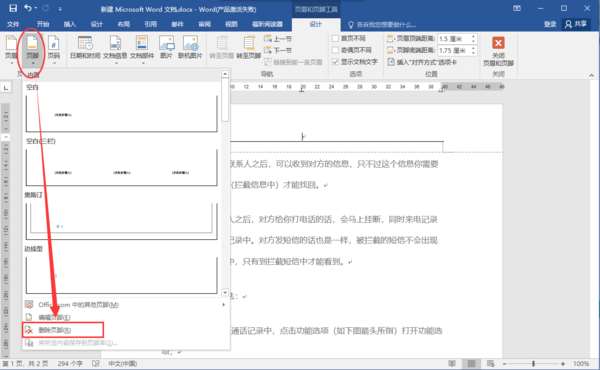
Task: Pick the Blank Three Columns footer thumbnail
Action: tap(122, 168)
